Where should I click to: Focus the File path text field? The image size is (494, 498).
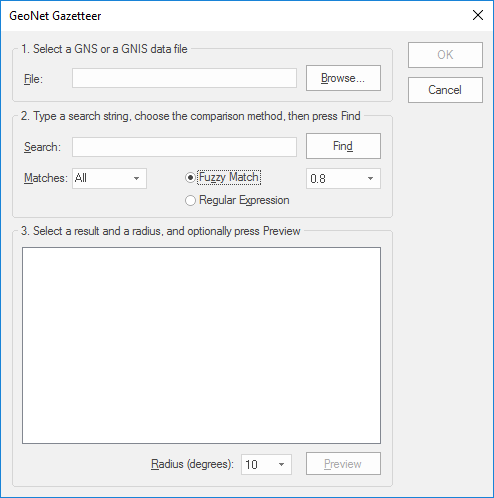click(184, 78)
